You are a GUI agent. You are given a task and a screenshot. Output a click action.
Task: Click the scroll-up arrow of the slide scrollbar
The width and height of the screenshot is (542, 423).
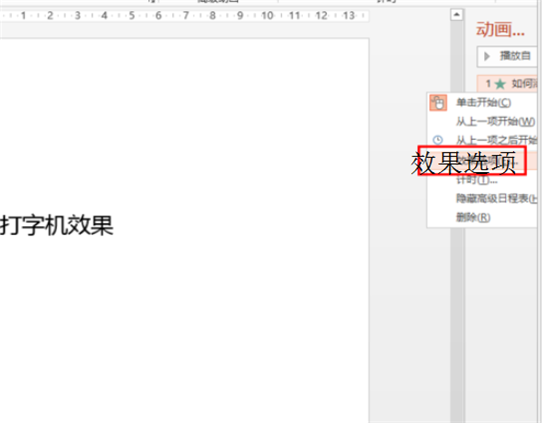(x=457, y=15)
